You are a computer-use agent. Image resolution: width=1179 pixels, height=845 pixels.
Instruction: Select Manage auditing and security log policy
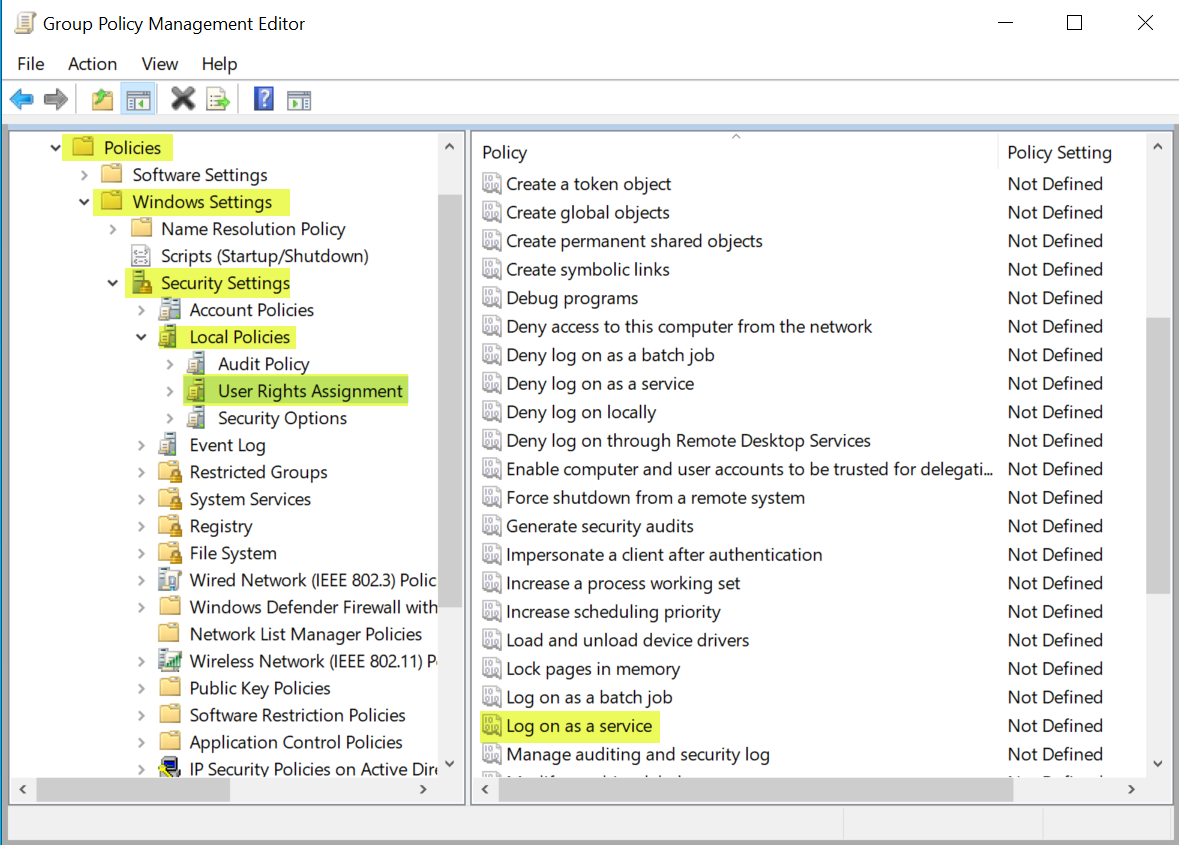[x=638, y=754]
